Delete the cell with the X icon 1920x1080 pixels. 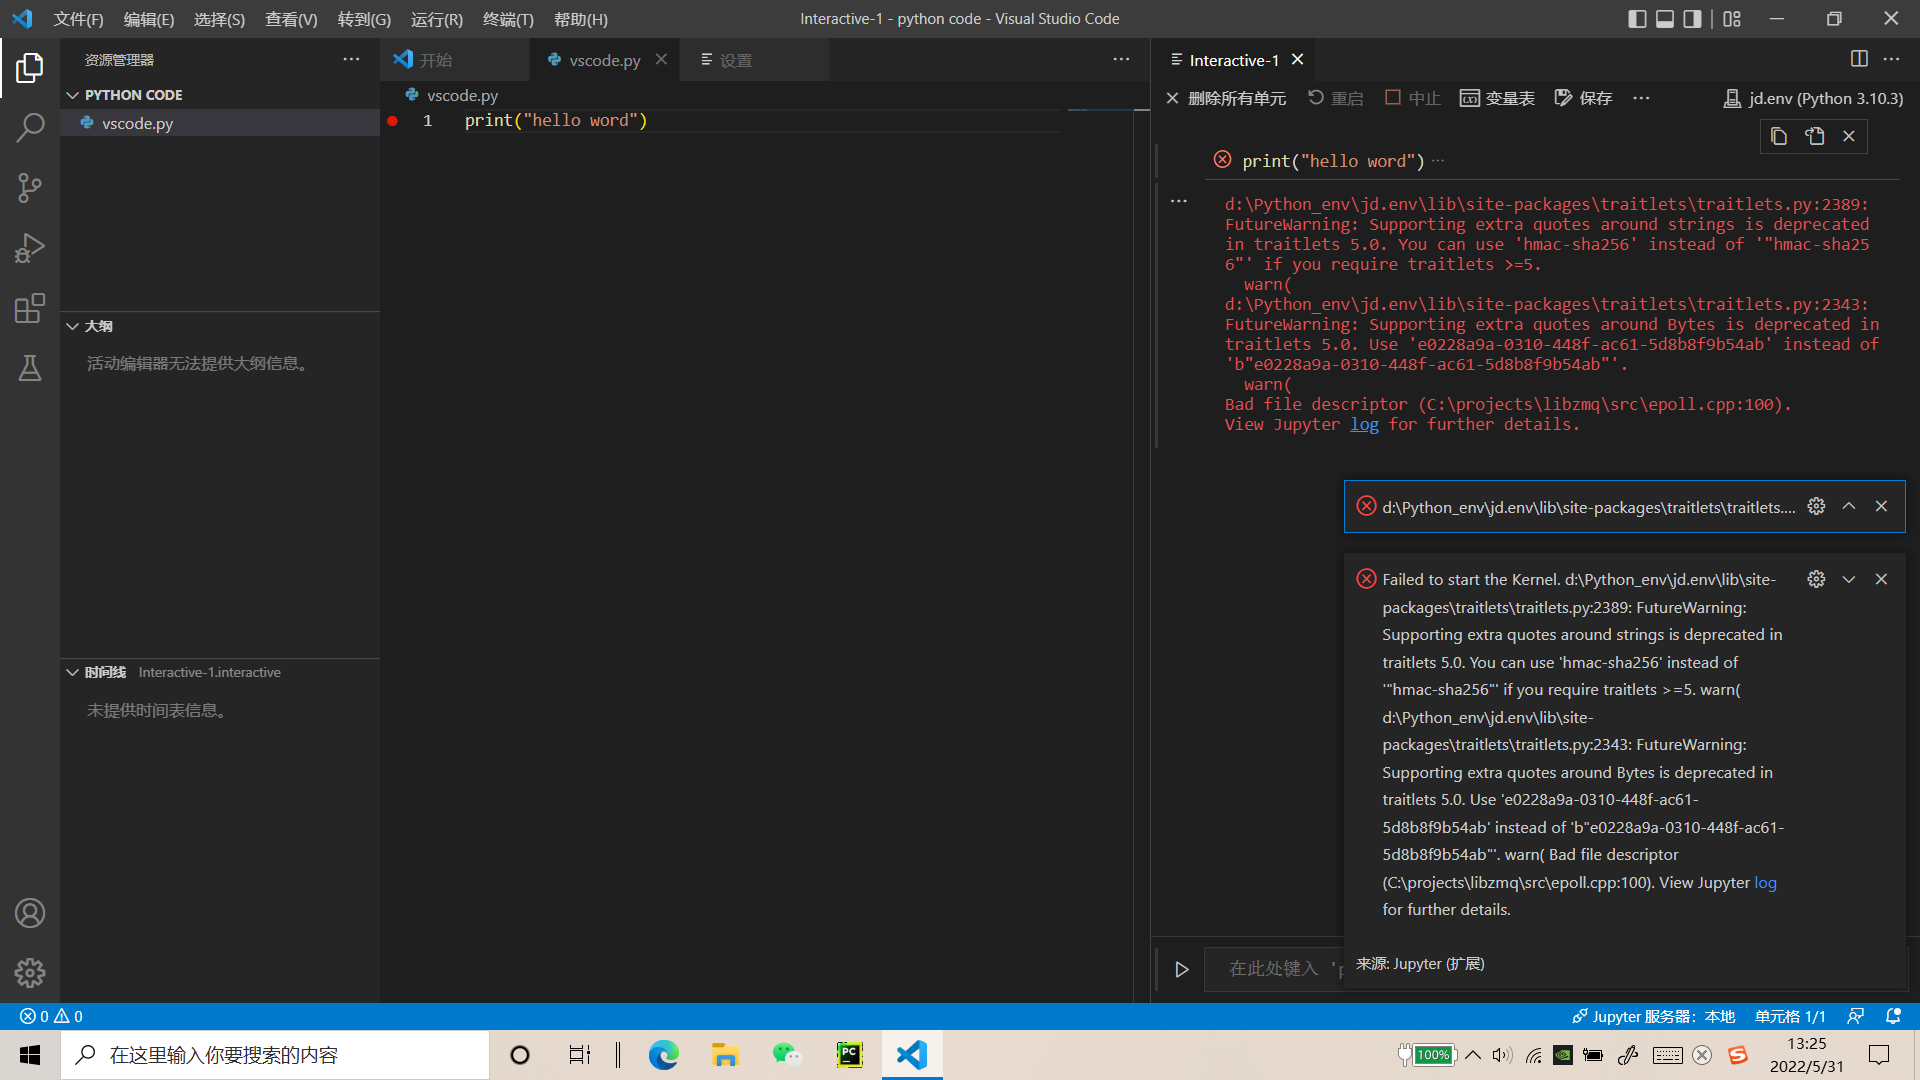pyautogui.click(x=1849, y=136)
